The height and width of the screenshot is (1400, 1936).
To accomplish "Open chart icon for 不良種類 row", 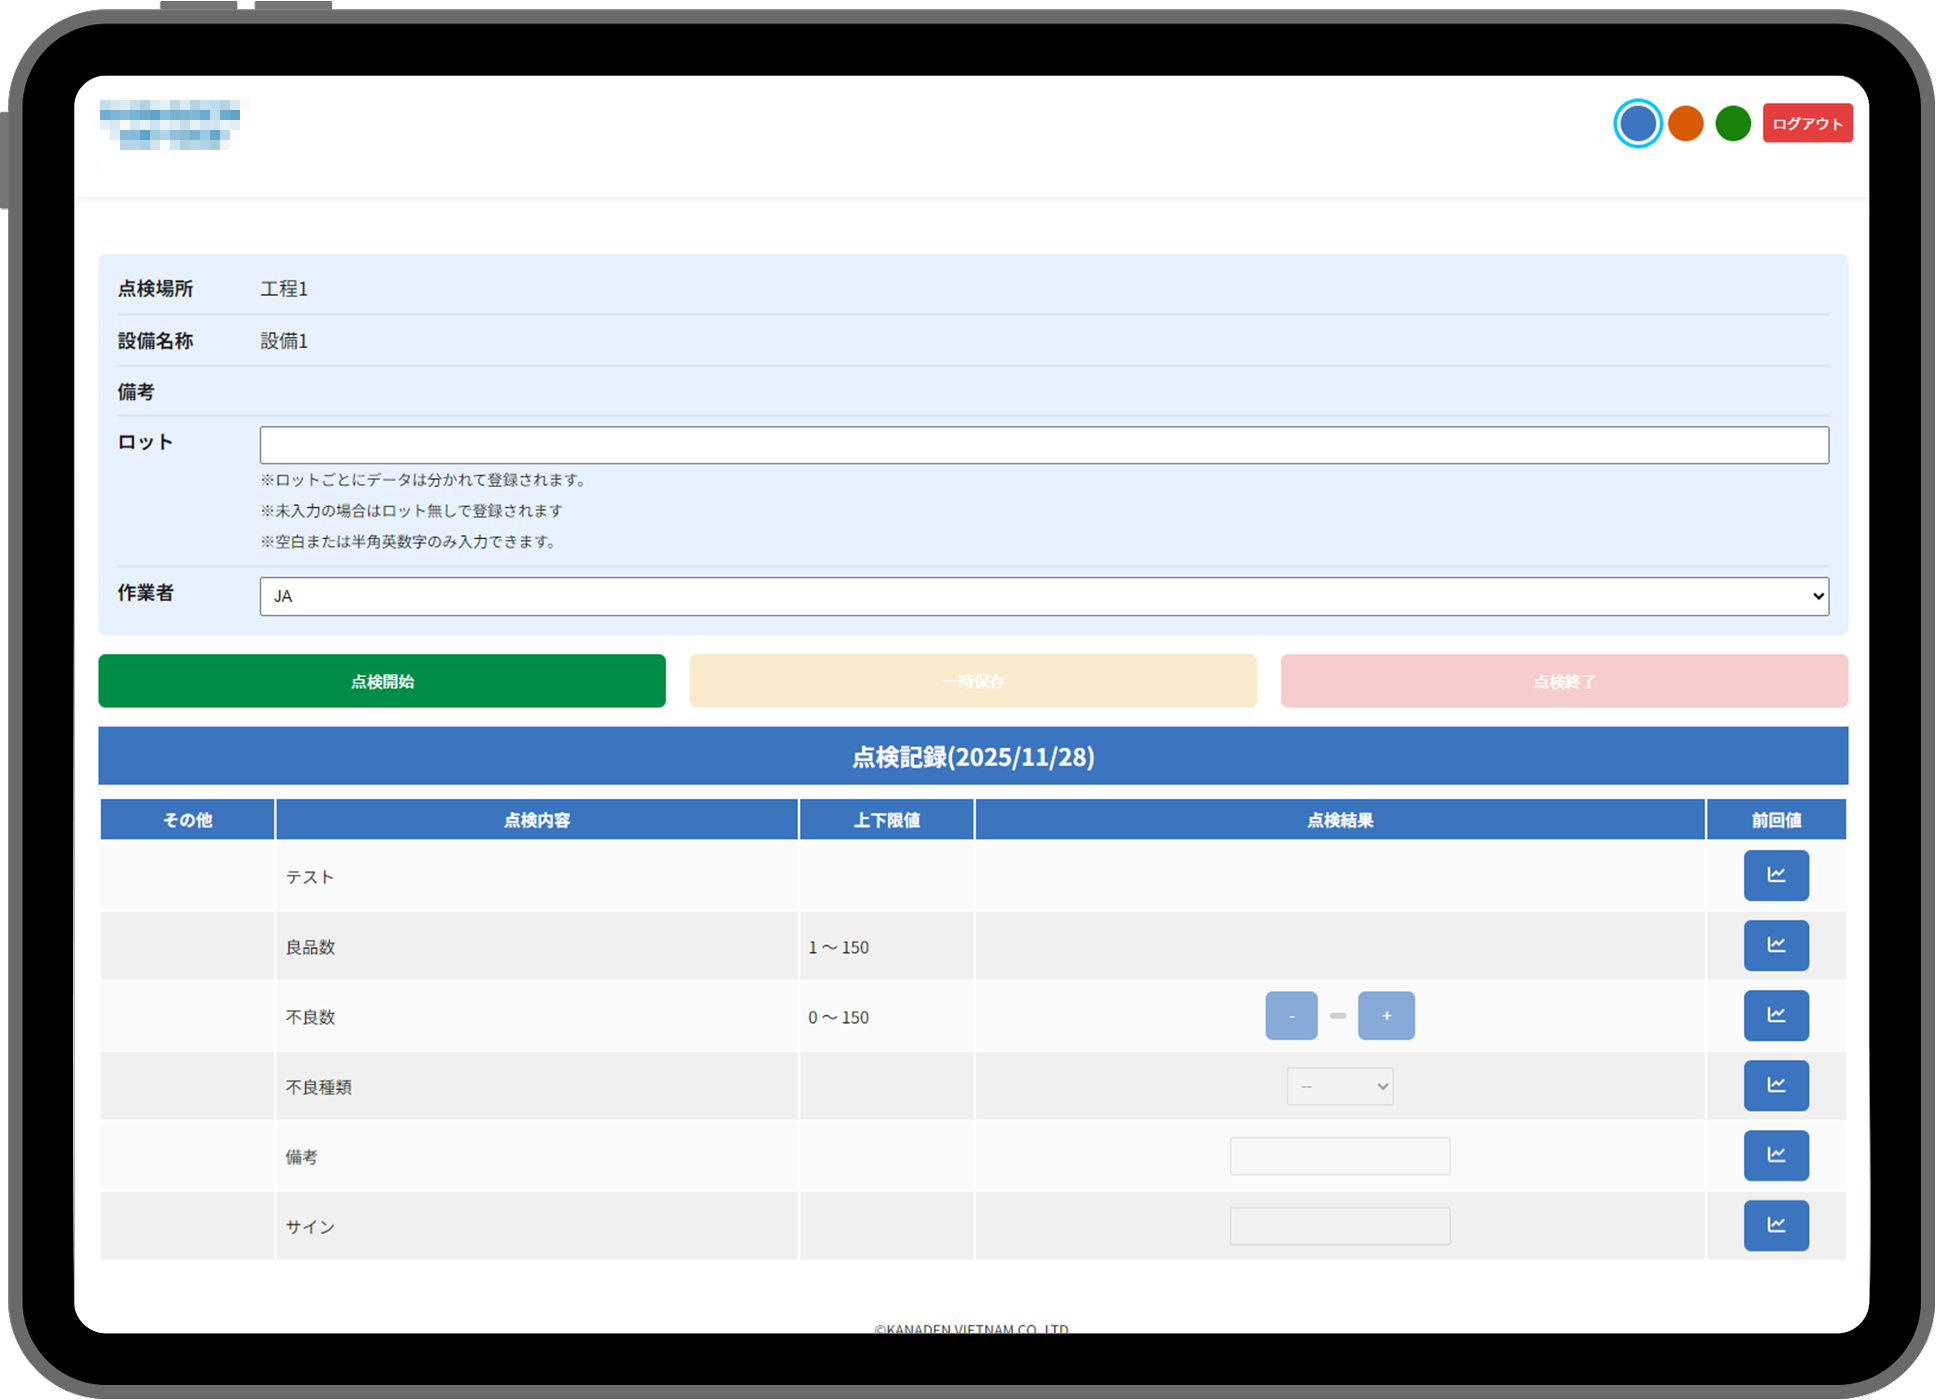I will 1775,1085.
